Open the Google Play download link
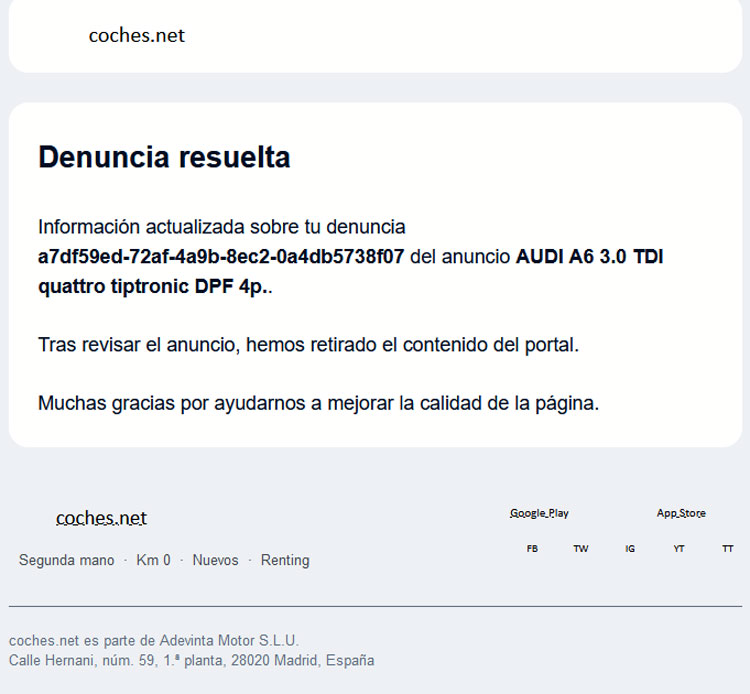 (x=539, y=513)
